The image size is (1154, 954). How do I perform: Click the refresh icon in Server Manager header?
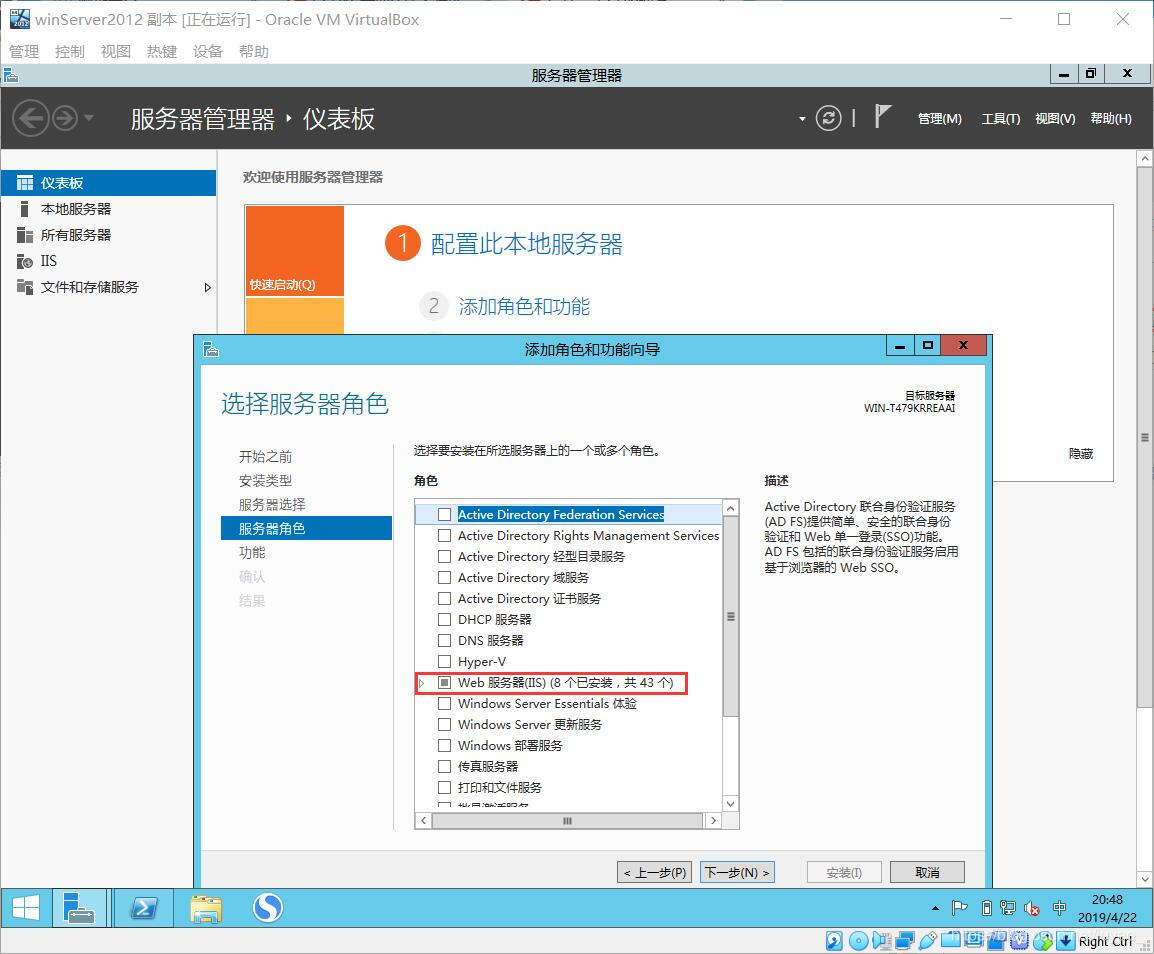coord(828,118)
